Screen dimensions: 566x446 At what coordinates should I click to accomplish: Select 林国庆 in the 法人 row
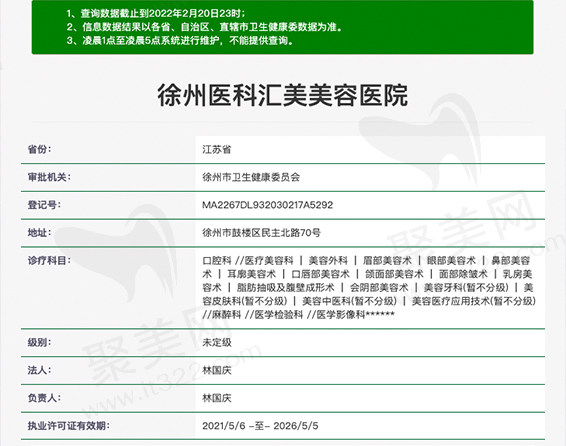click(217, 370)
